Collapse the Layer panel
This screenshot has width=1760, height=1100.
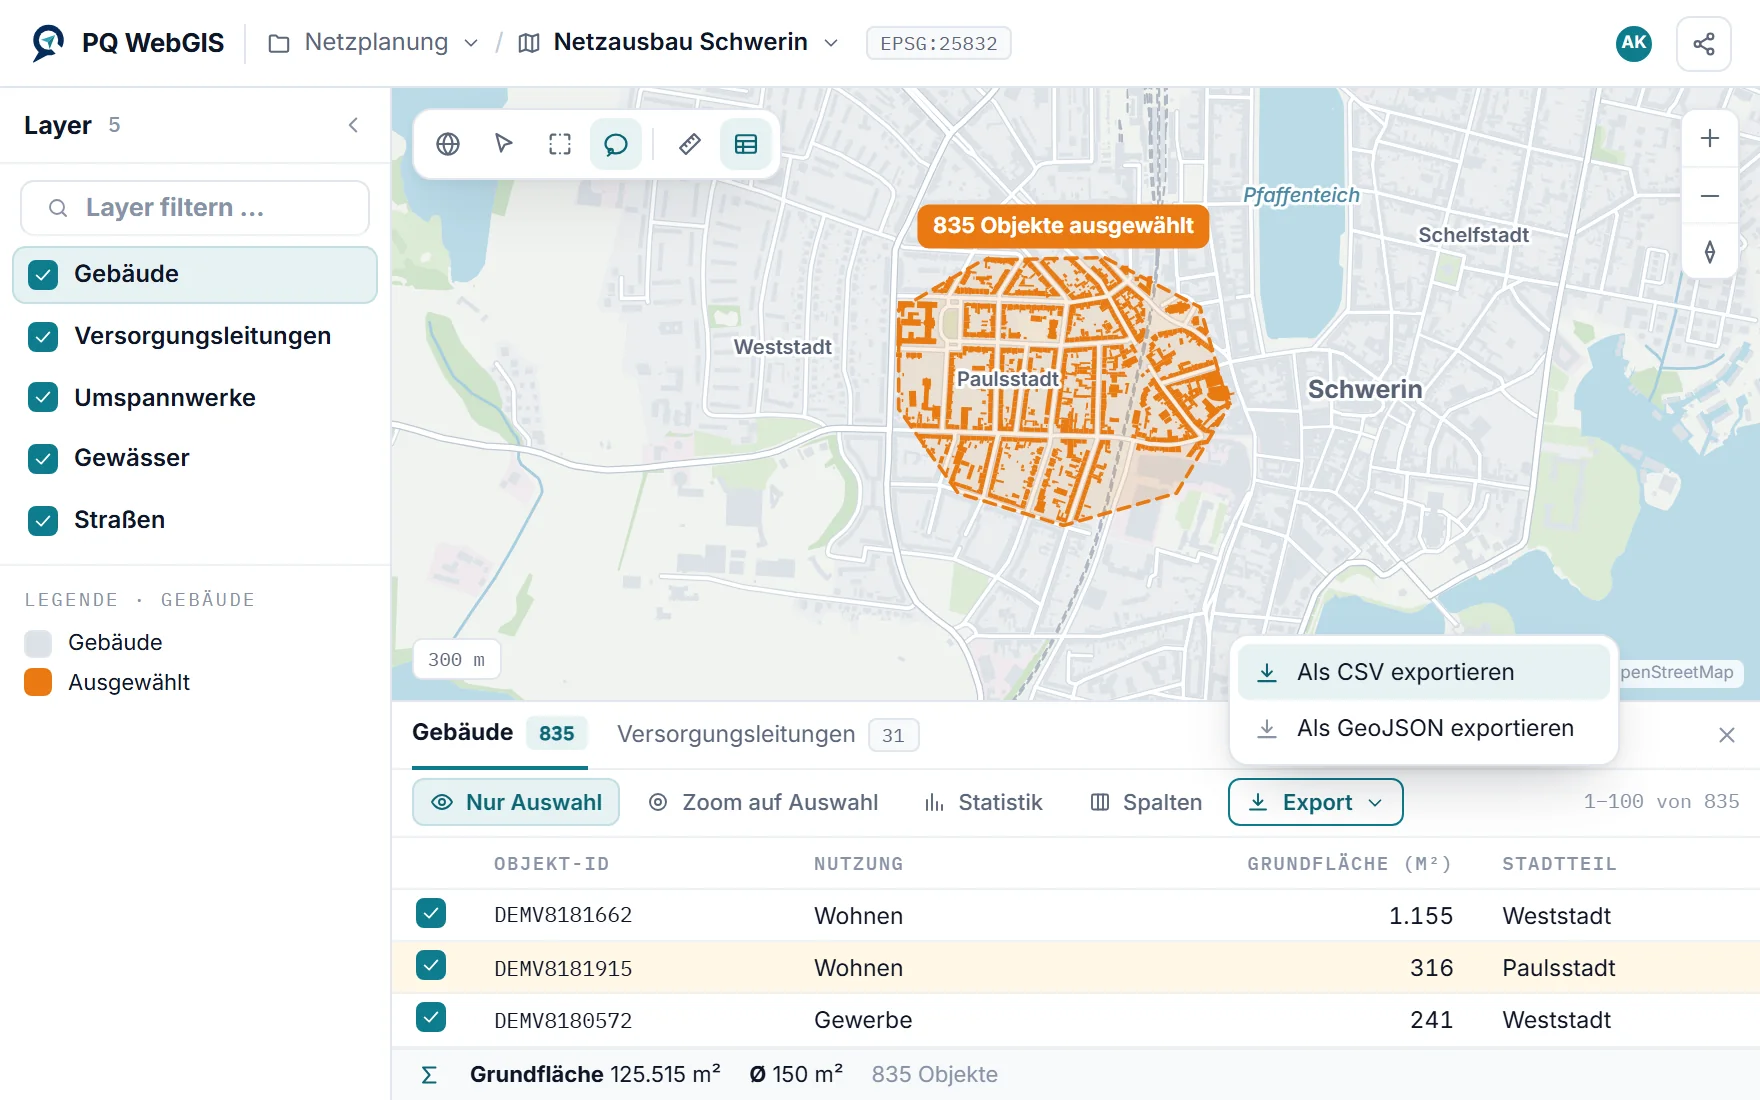353,125
